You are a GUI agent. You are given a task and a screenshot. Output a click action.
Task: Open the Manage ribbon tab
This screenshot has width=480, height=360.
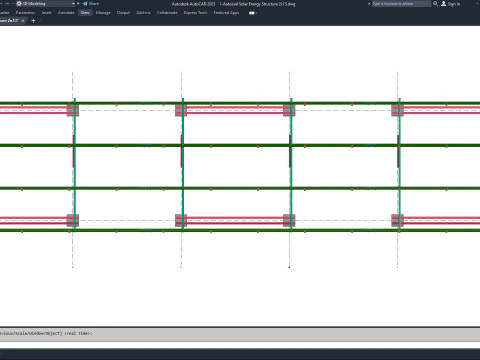click(103, 13)
